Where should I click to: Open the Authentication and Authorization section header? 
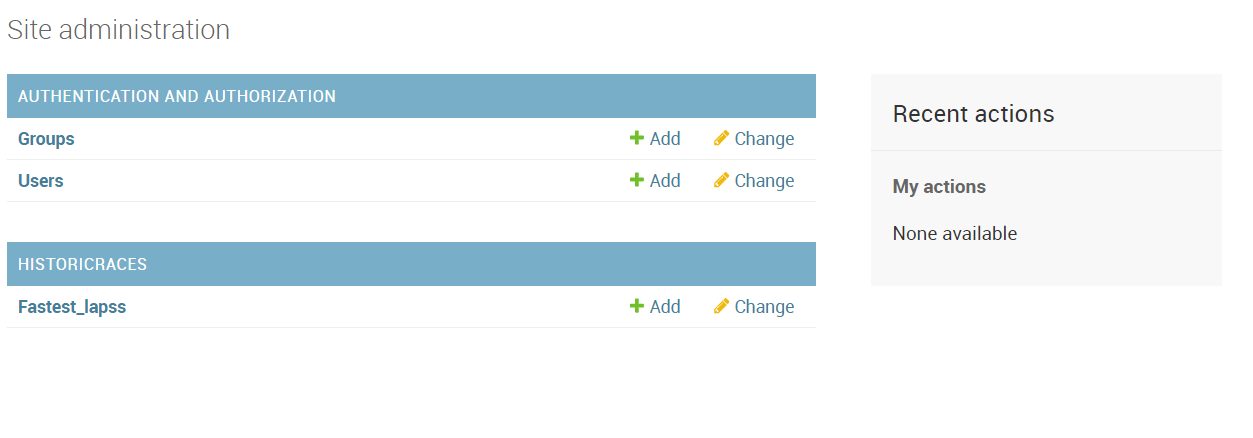(177, 96)
